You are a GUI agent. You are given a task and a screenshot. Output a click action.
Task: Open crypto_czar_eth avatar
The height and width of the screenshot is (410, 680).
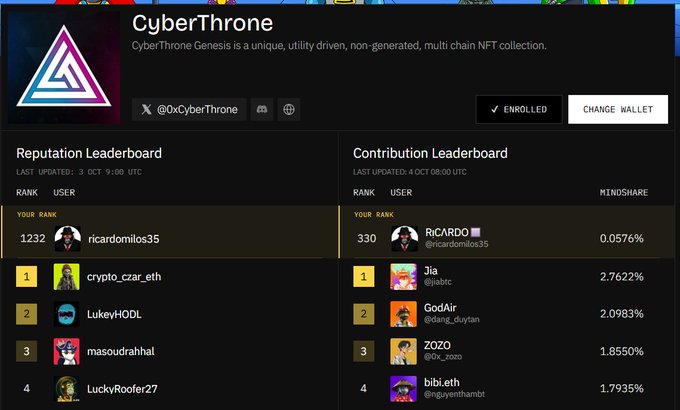coord(67,277)
